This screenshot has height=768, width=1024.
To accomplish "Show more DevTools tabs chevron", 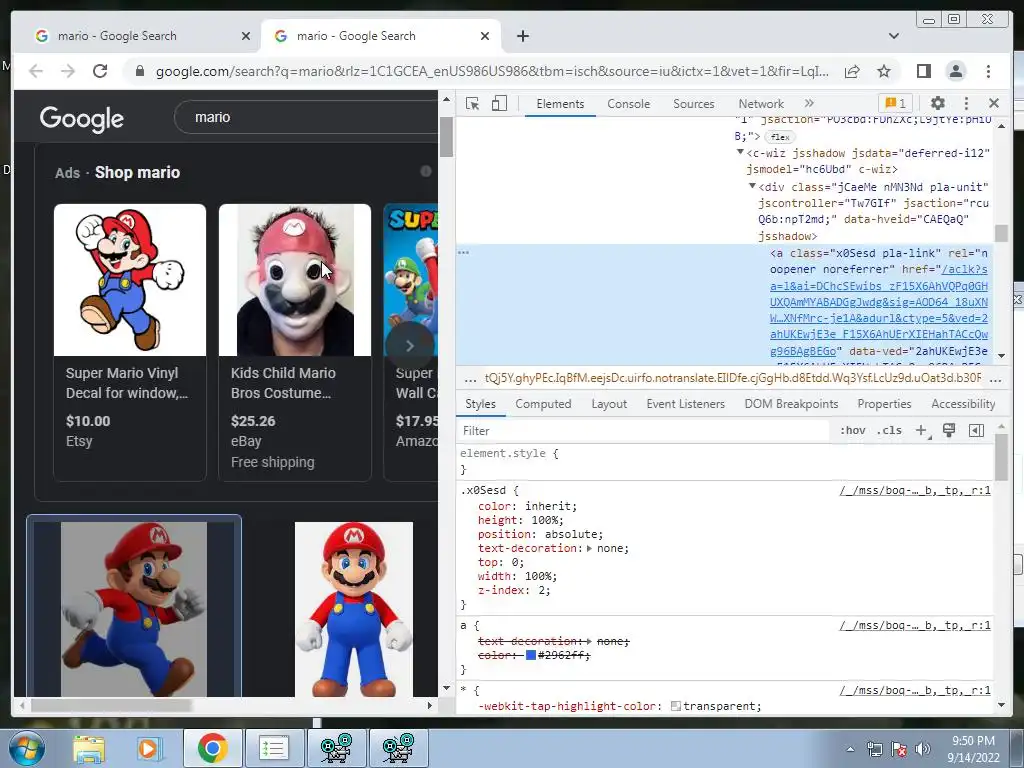I will click(809, 103).
